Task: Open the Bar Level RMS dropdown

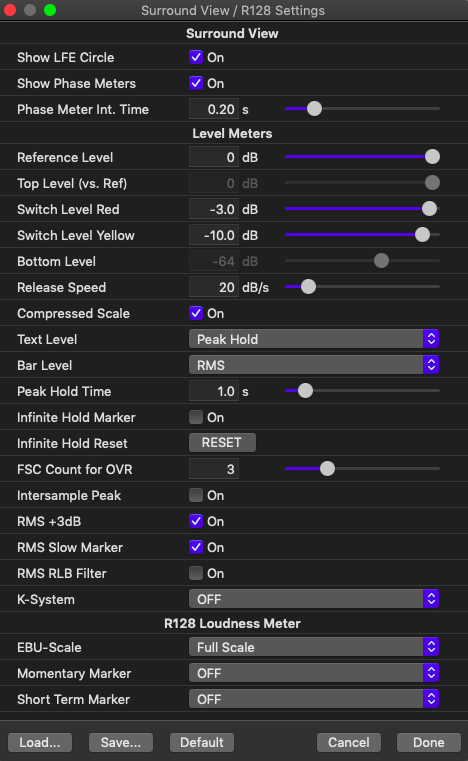Action: [x=314, y=365]
